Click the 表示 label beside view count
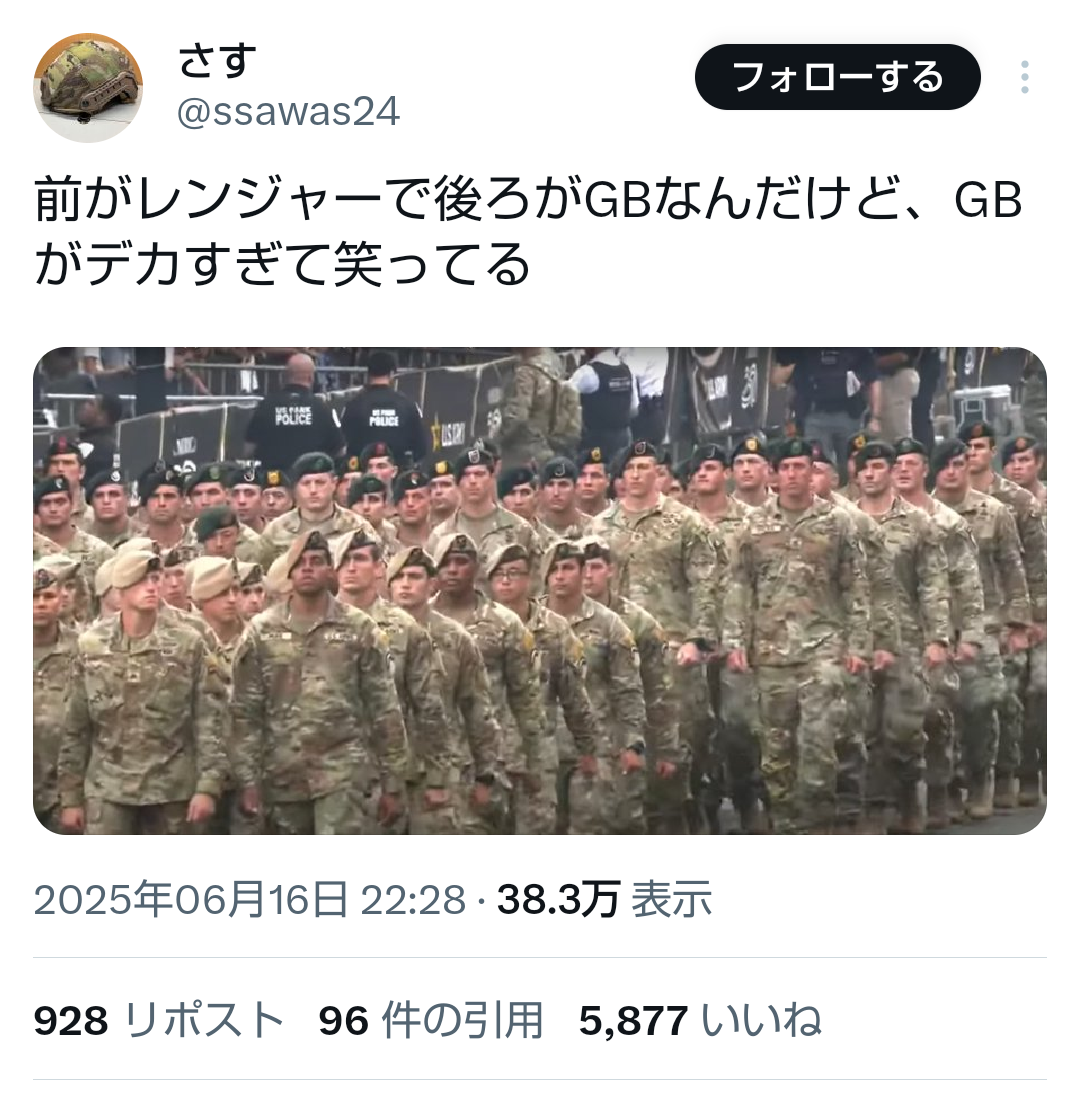The image size is (1080, 1093). (x=671, y=899)
